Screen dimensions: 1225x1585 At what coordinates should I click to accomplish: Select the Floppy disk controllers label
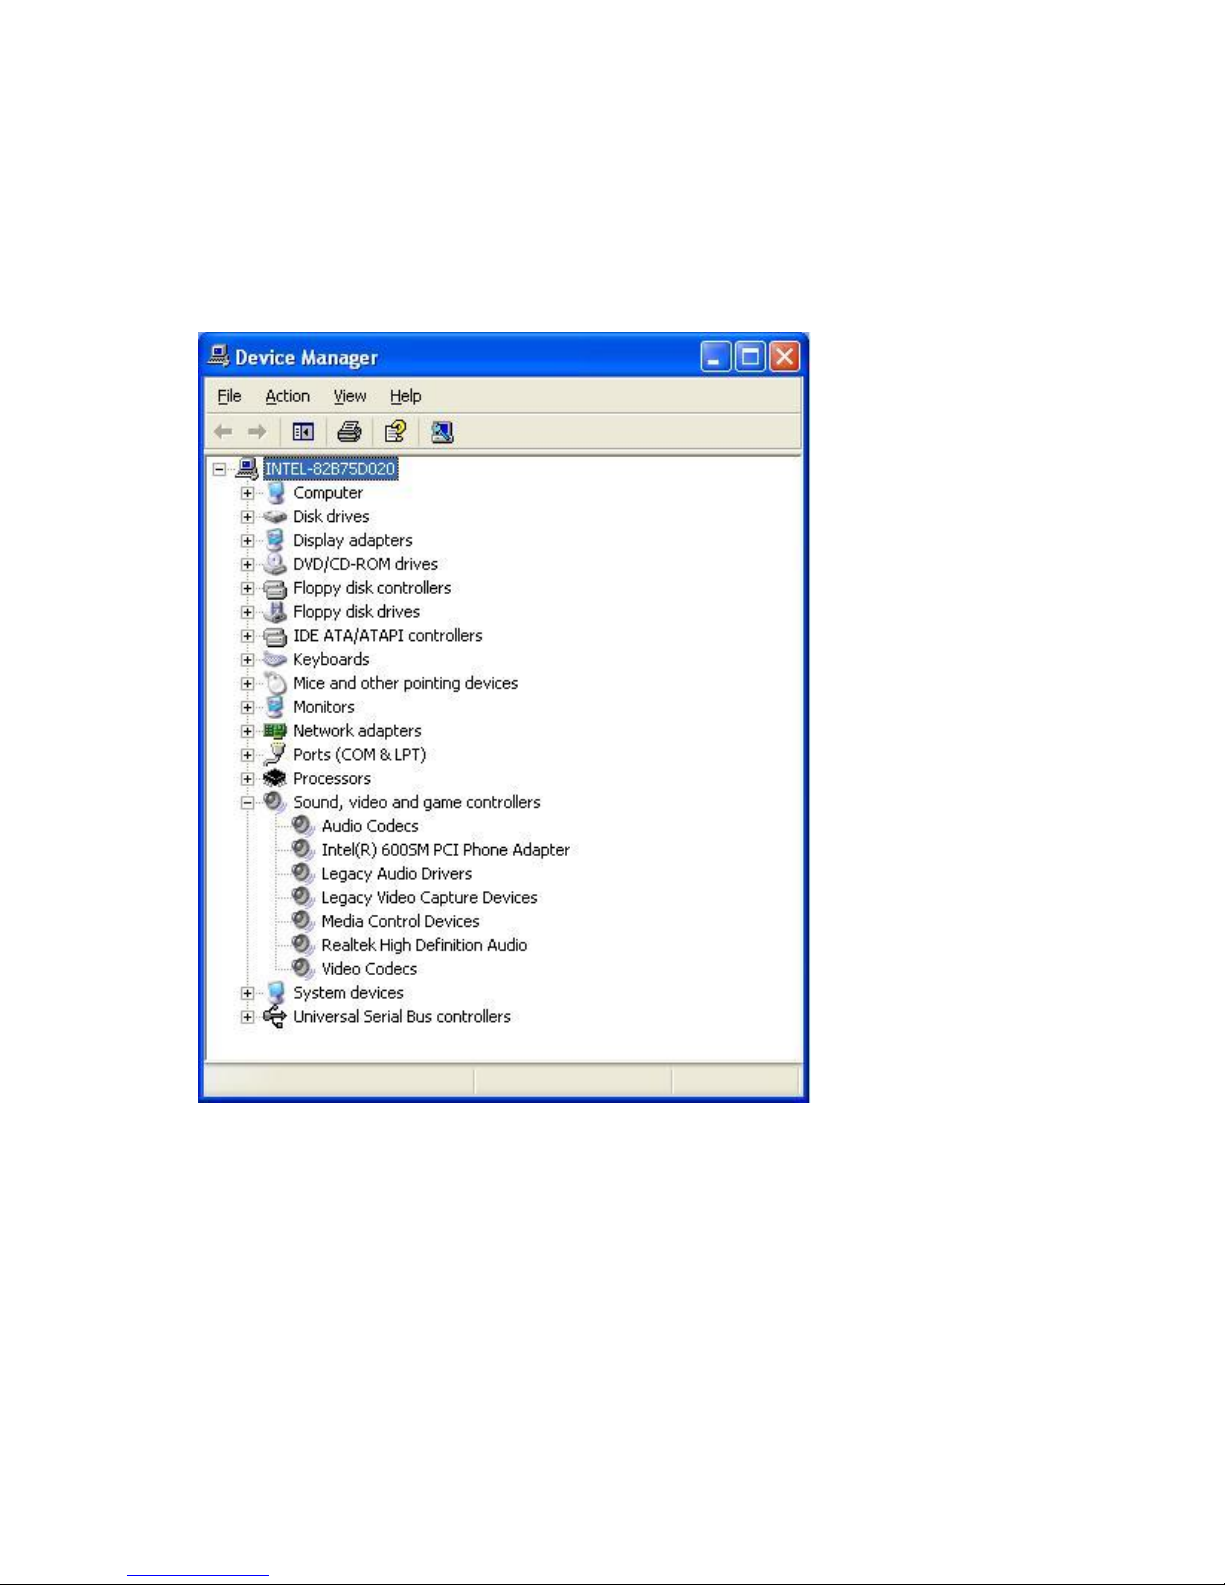click(x=372, y=588)
